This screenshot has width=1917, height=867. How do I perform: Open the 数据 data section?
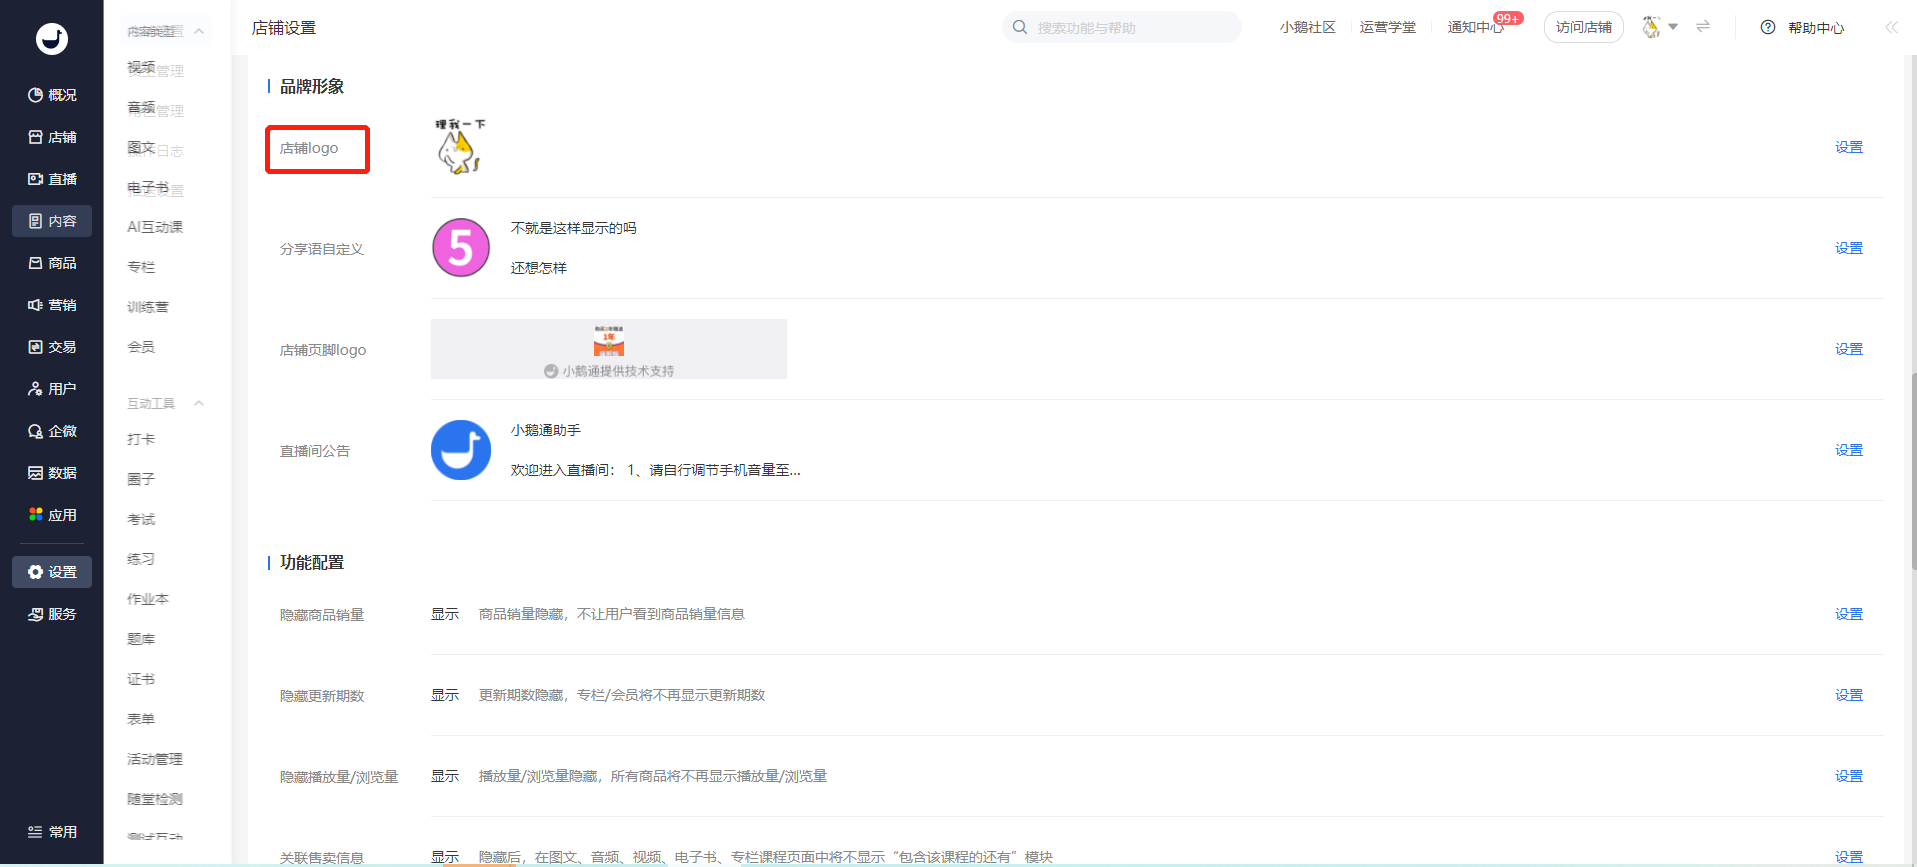click(52, 473)
